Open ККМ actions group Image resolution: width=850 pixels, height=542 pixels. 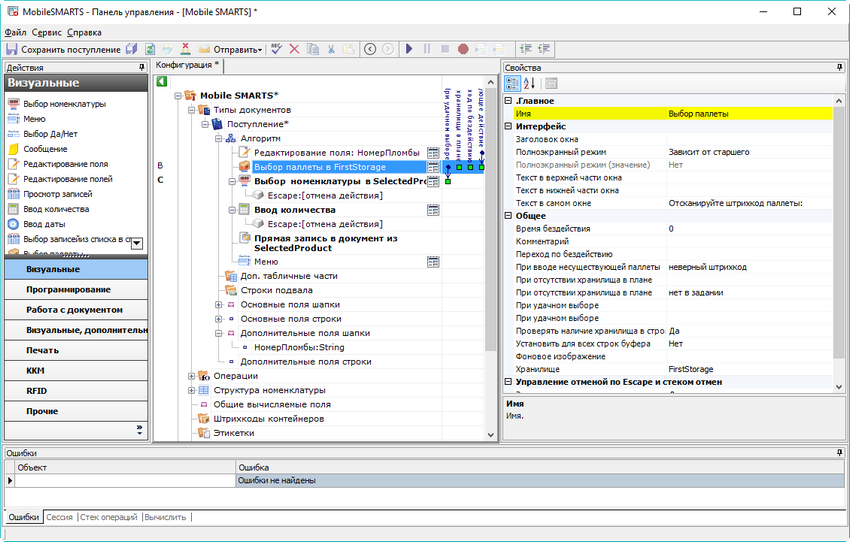(76, 371)
